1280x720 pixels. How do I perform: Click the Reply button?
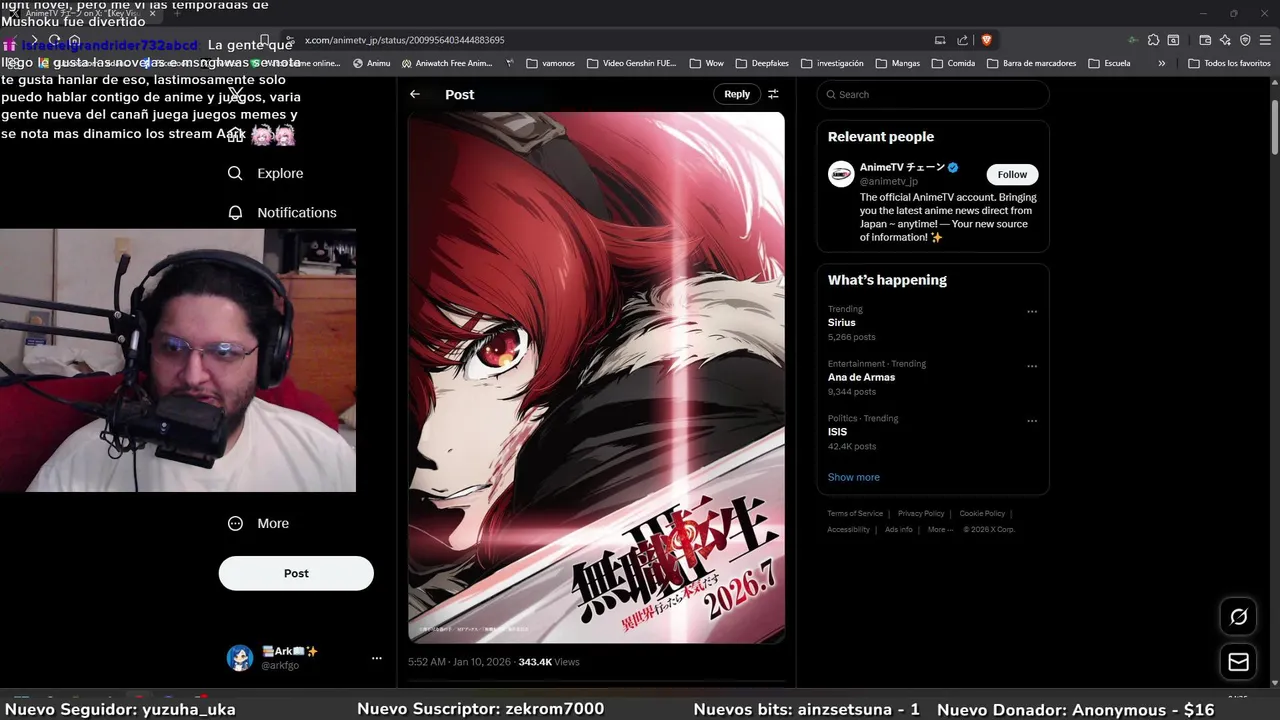point(737,94)
